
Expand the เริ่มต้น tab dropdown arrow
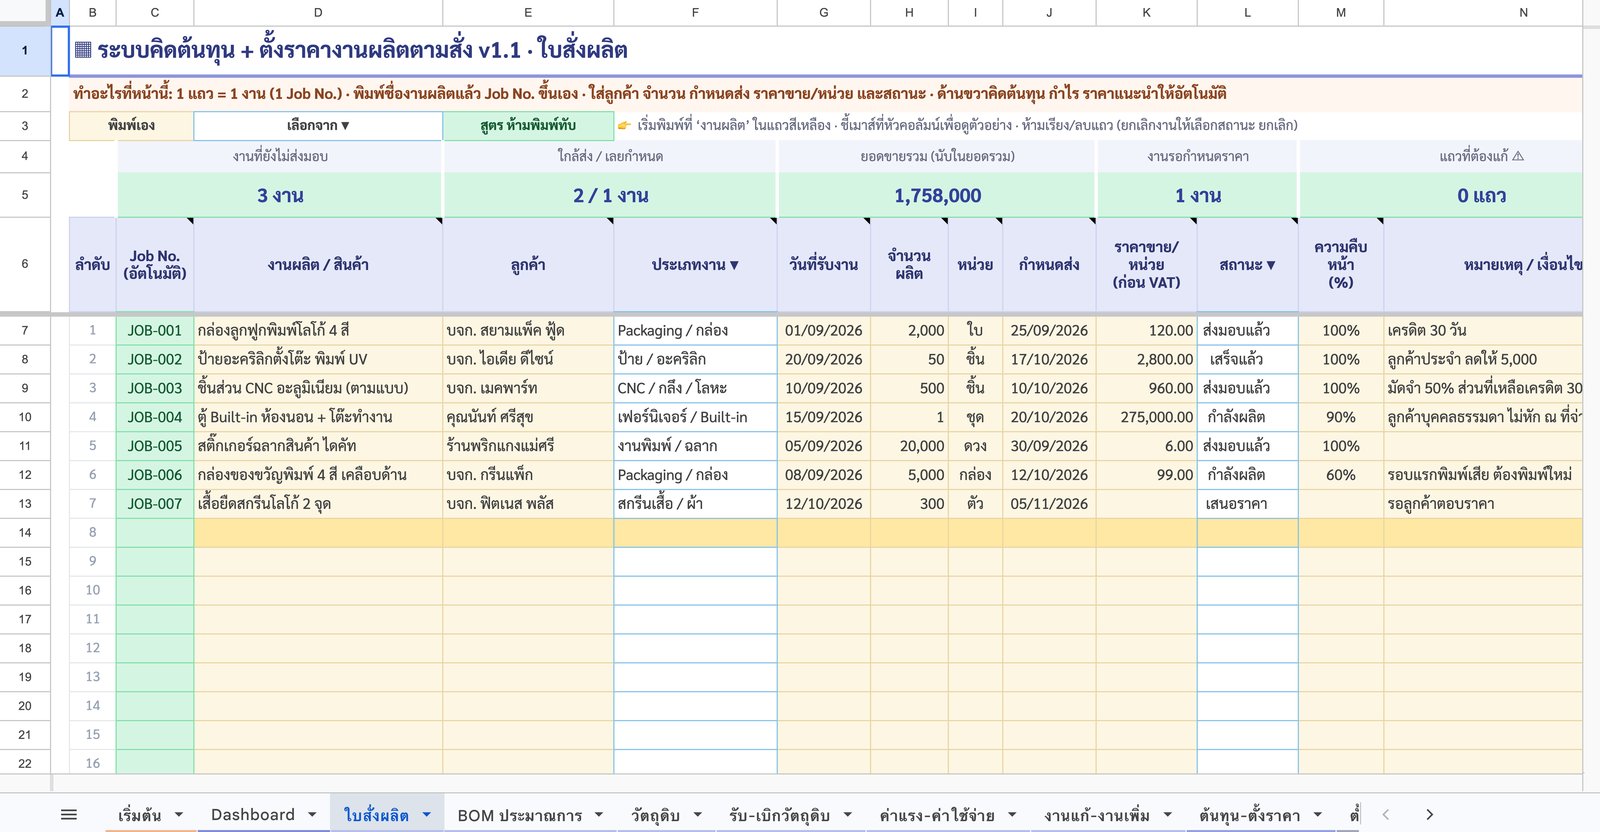179,815
